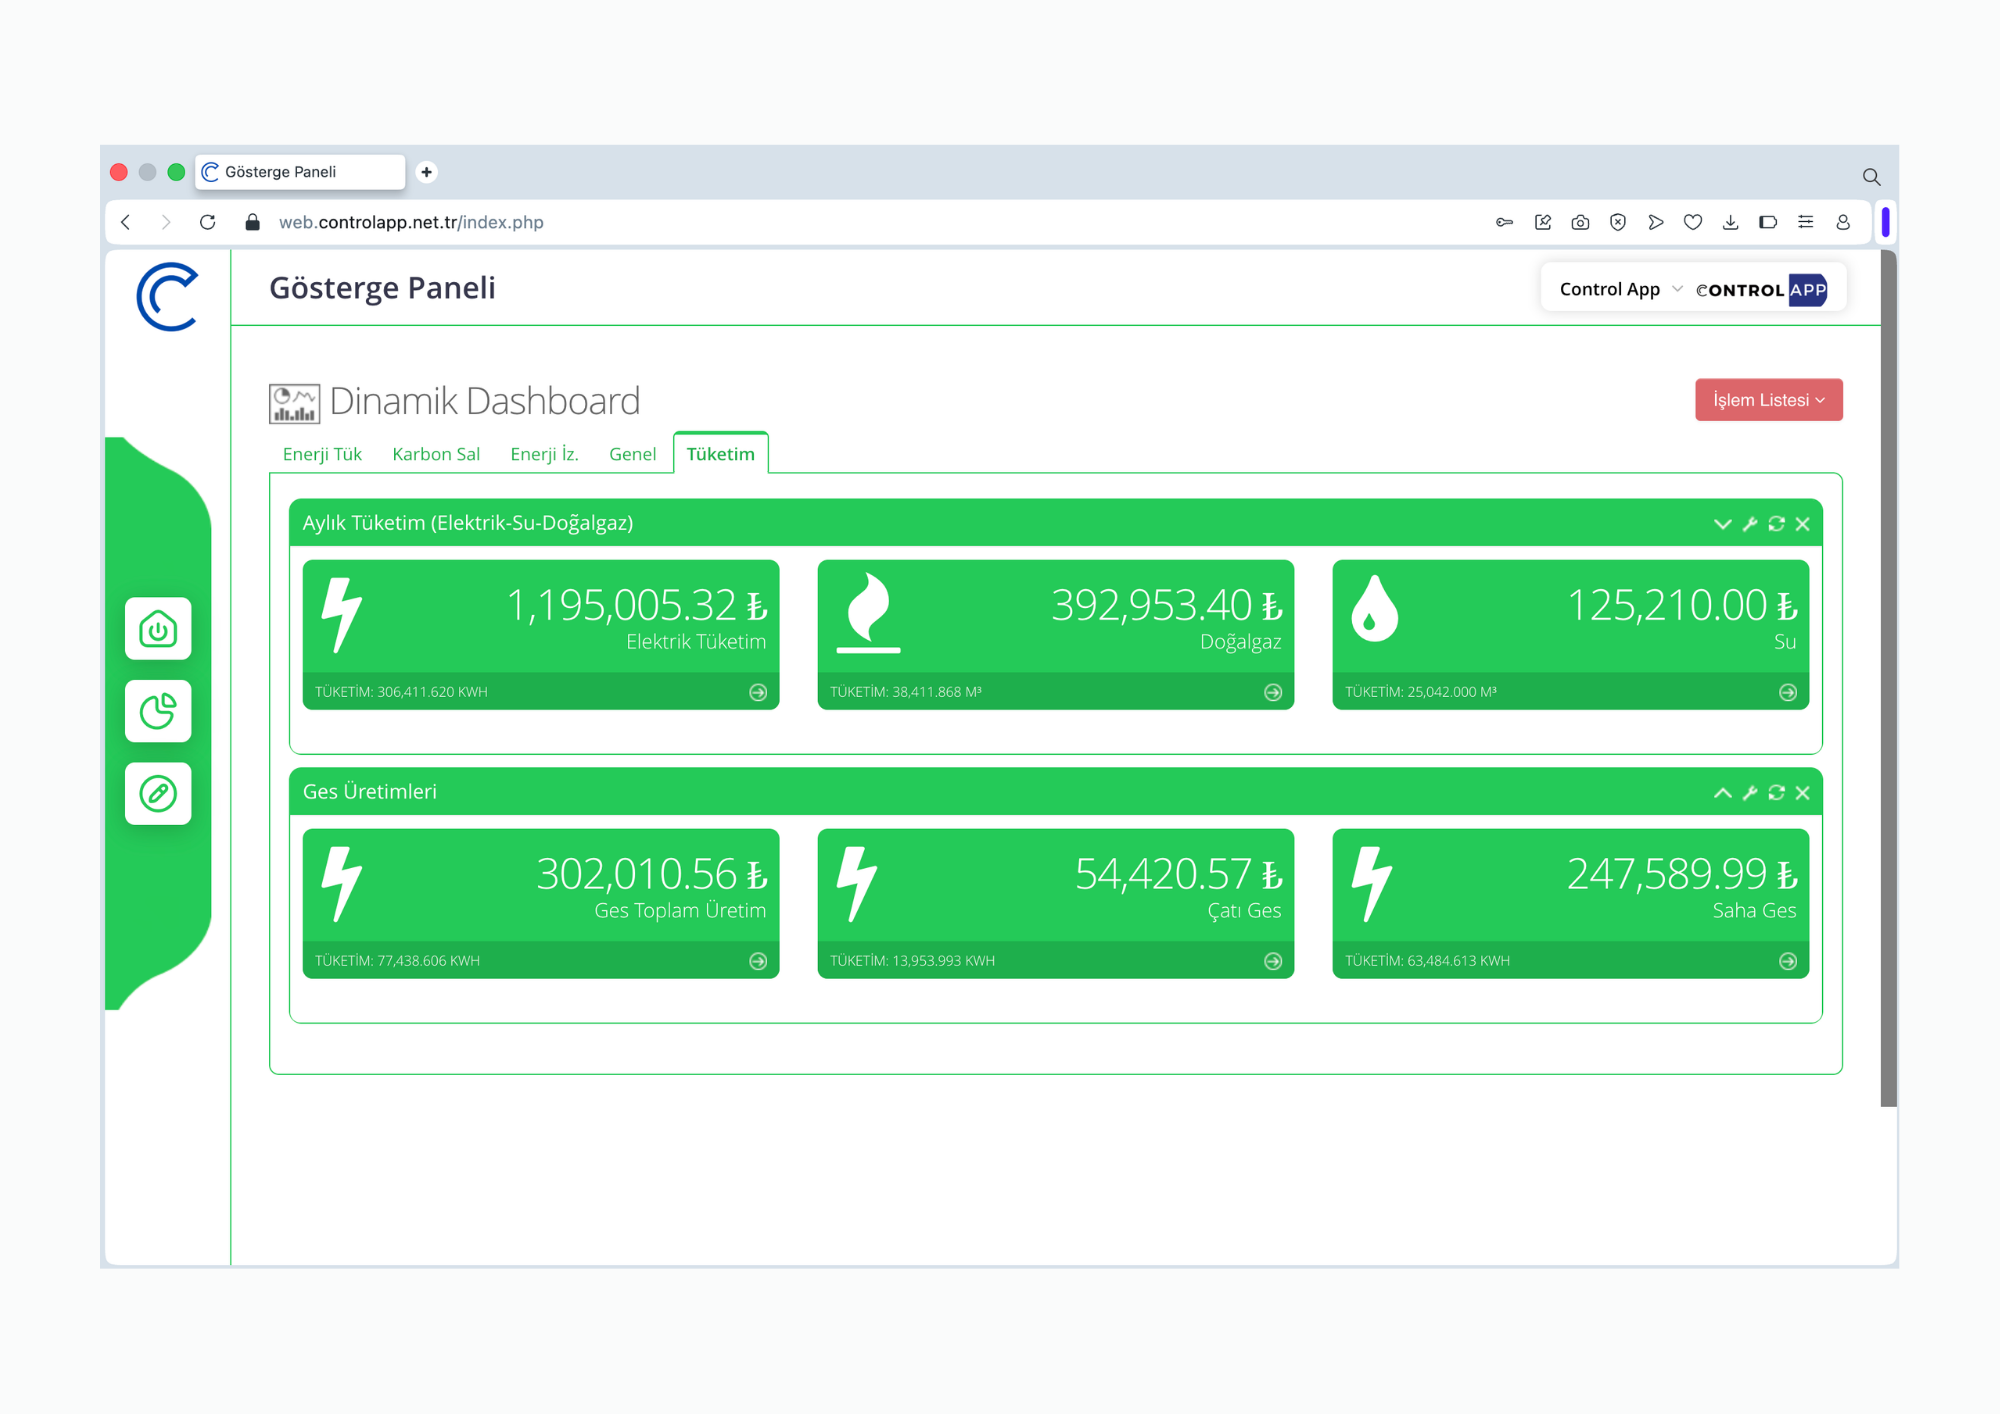
Task: Close the Ges Üretimleri panel
Action: pyautogui.click(x=1802, y=793)
